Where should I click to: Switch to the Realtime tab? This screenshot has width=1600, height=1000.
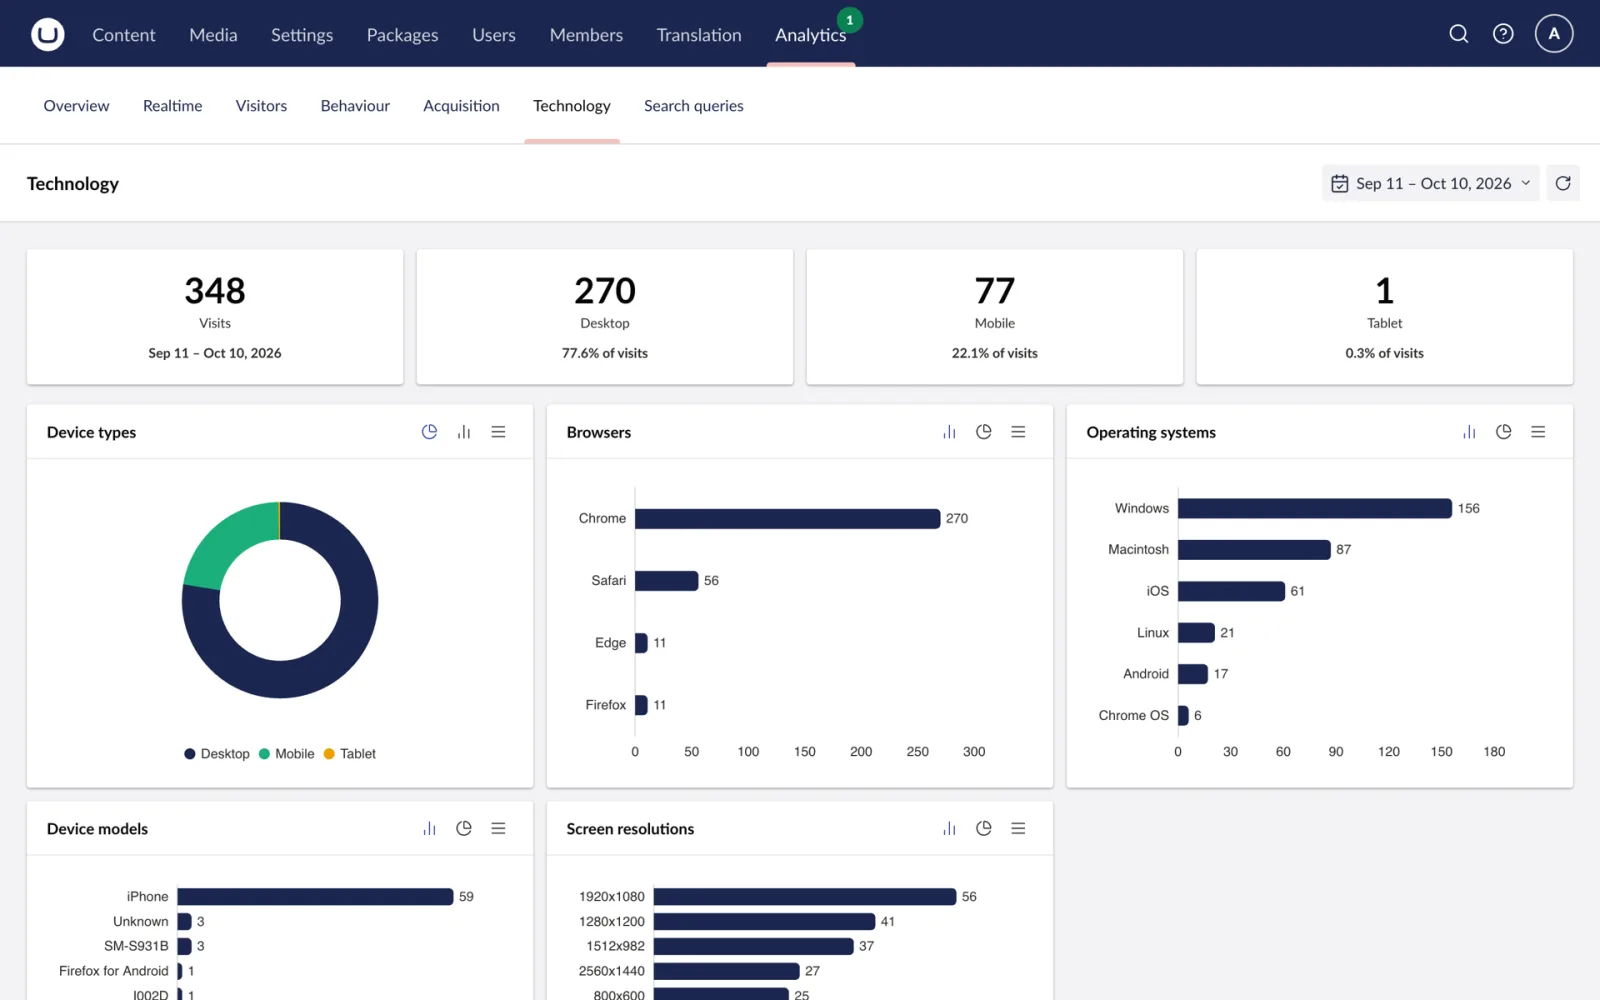172,106
